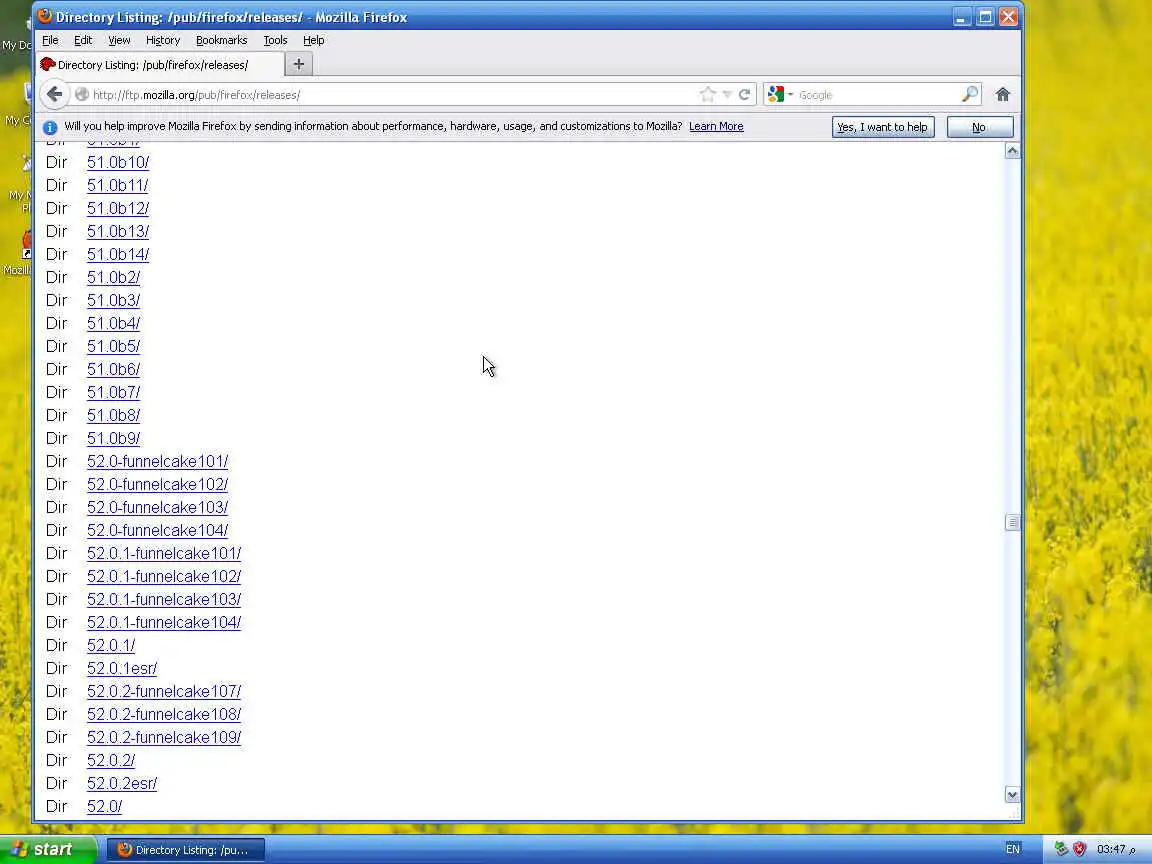This screenshot has height=864, width=1152.
Task: Open the 51.0b8/ directory link
Action: pyautogui.click(x=113, y=415)
